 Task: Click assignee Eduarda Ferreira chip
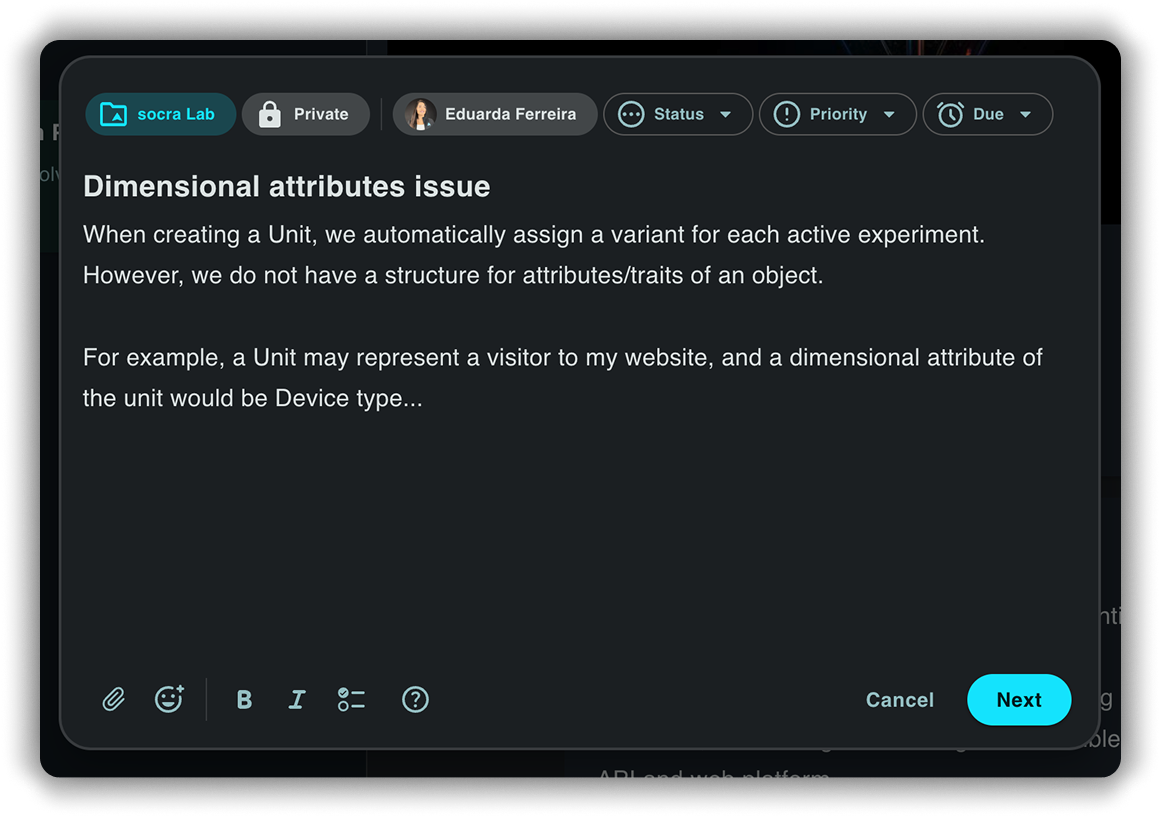495,114
